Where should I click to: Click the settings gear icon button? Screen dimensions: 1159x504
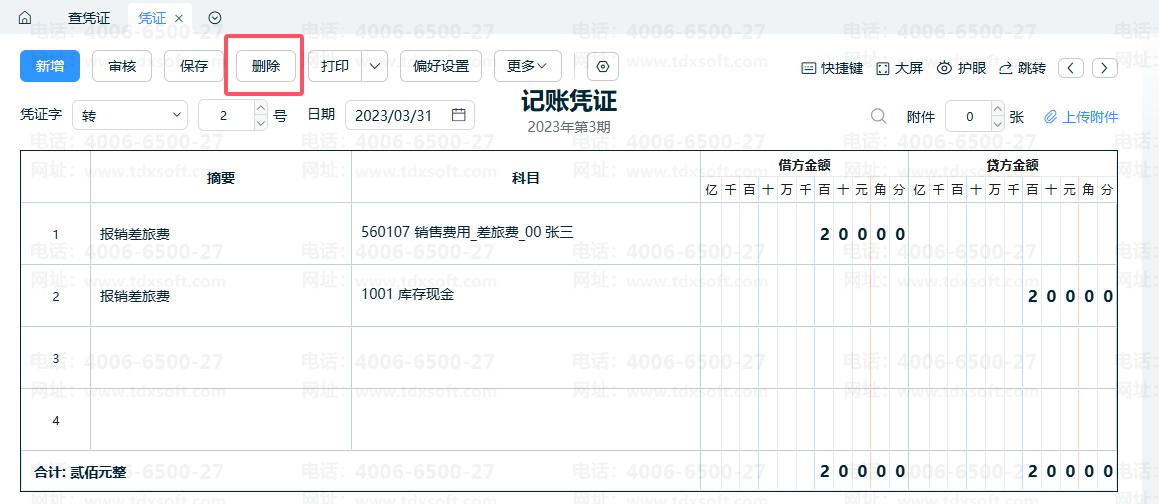(602, 67)
